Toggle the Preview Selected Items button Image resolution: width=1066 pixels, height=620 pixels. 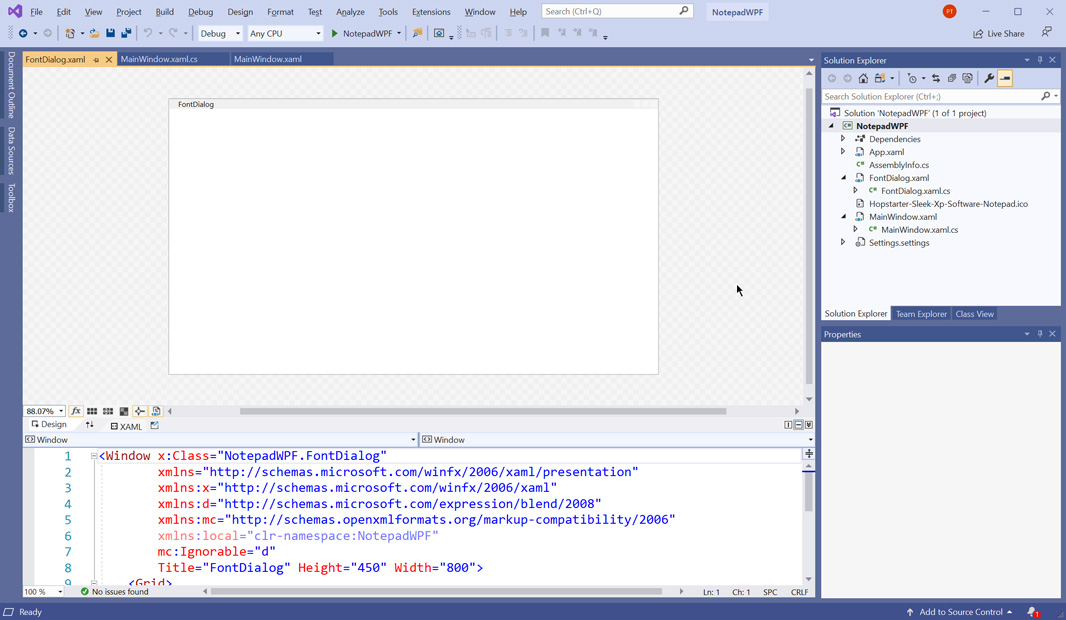(x=1005, y=78)
